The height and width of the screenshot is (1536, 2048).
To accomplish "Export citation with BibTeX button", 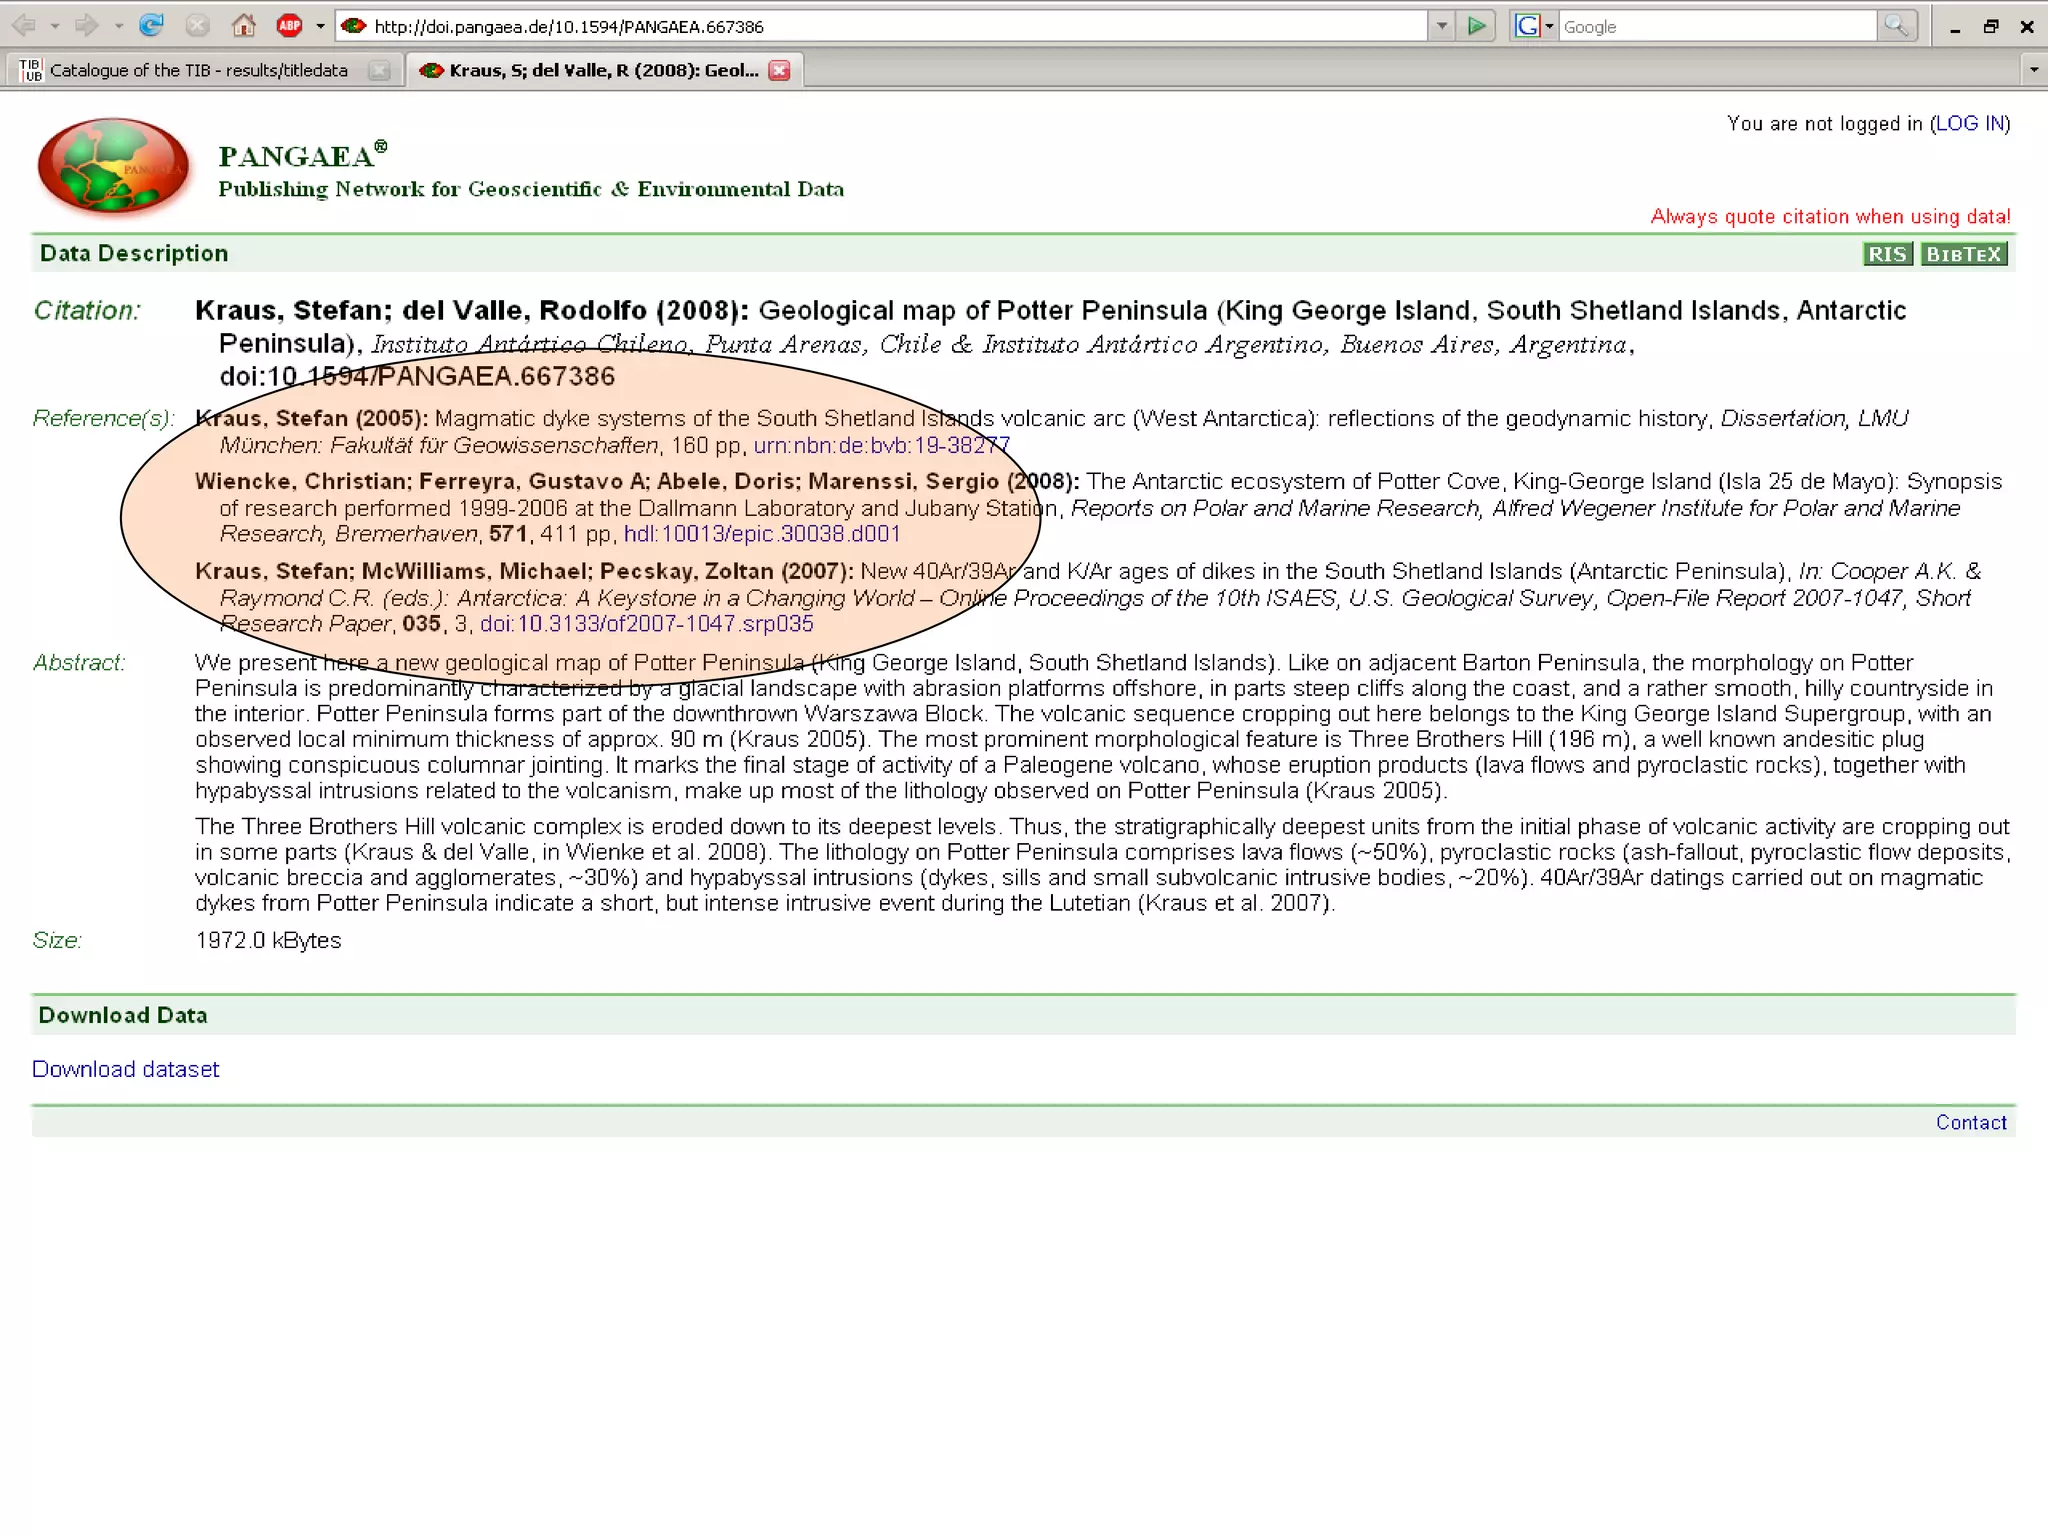I will click(x=1963, y=254).
